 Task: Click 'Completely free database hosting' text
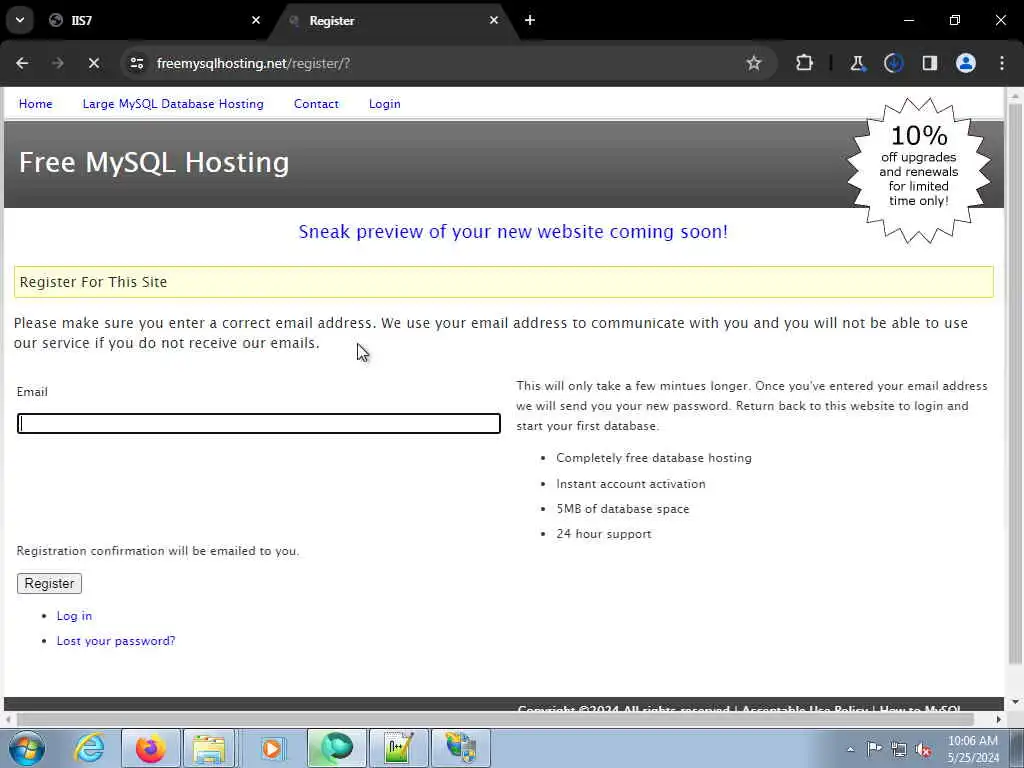(x=654, y=458)
